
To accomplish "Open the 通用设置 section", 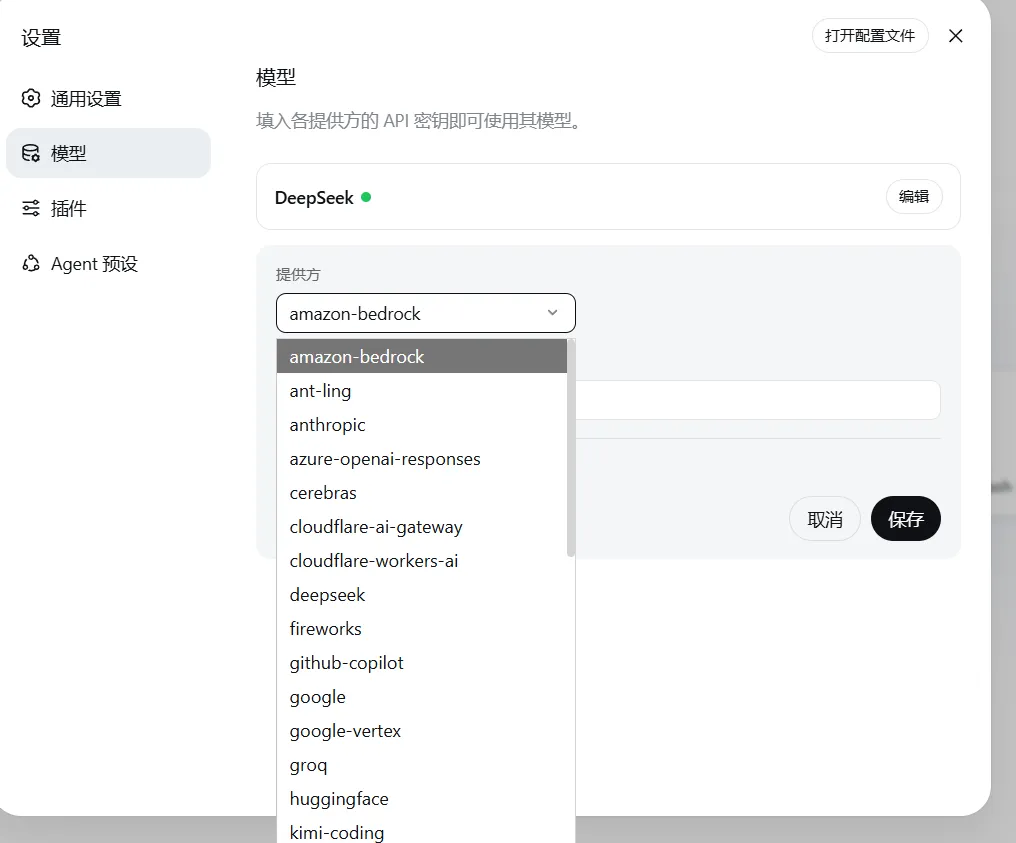I will tap(108, 98).
